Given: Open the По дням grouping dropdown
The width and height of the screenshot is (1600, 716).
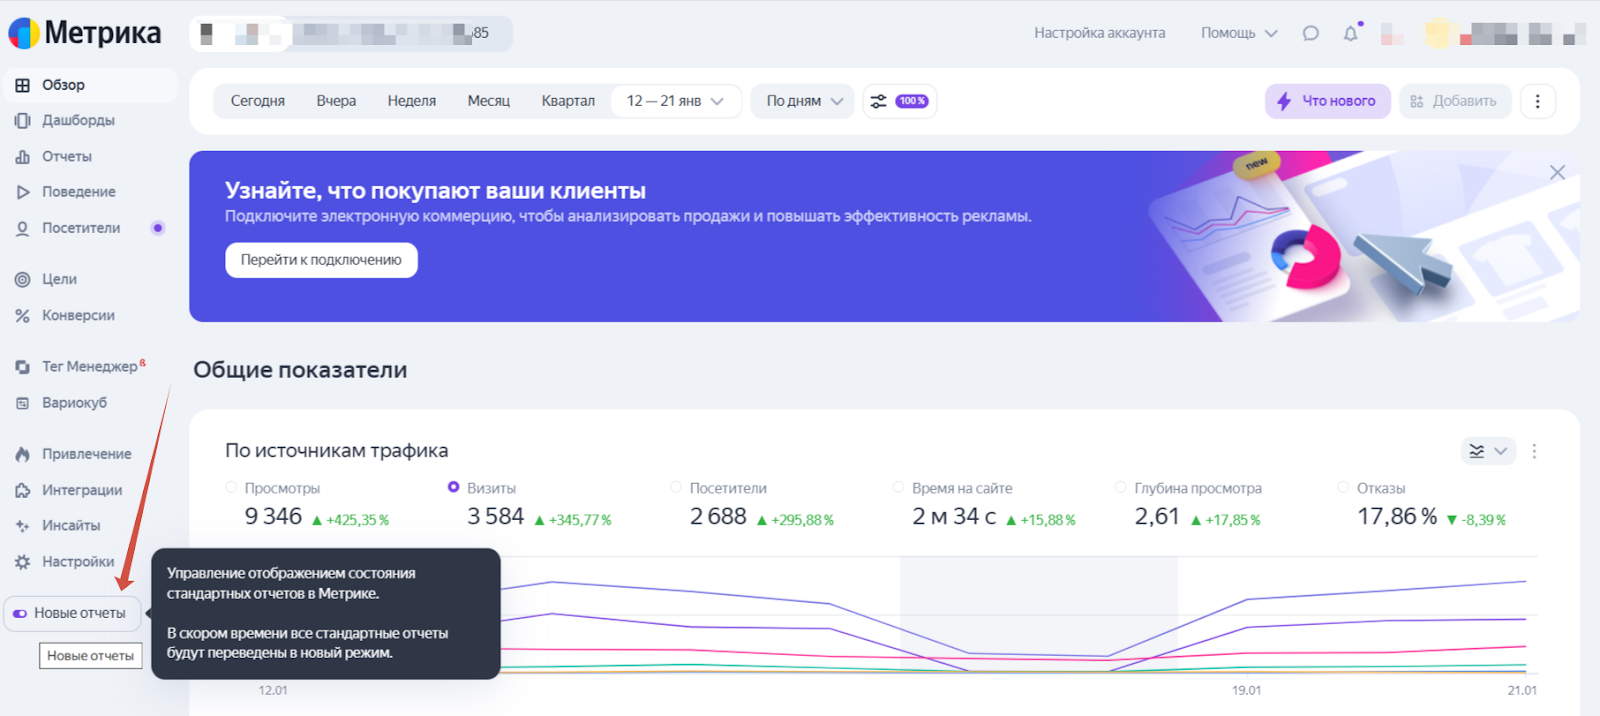Looking at the screenshot, I should pos(803,101).
